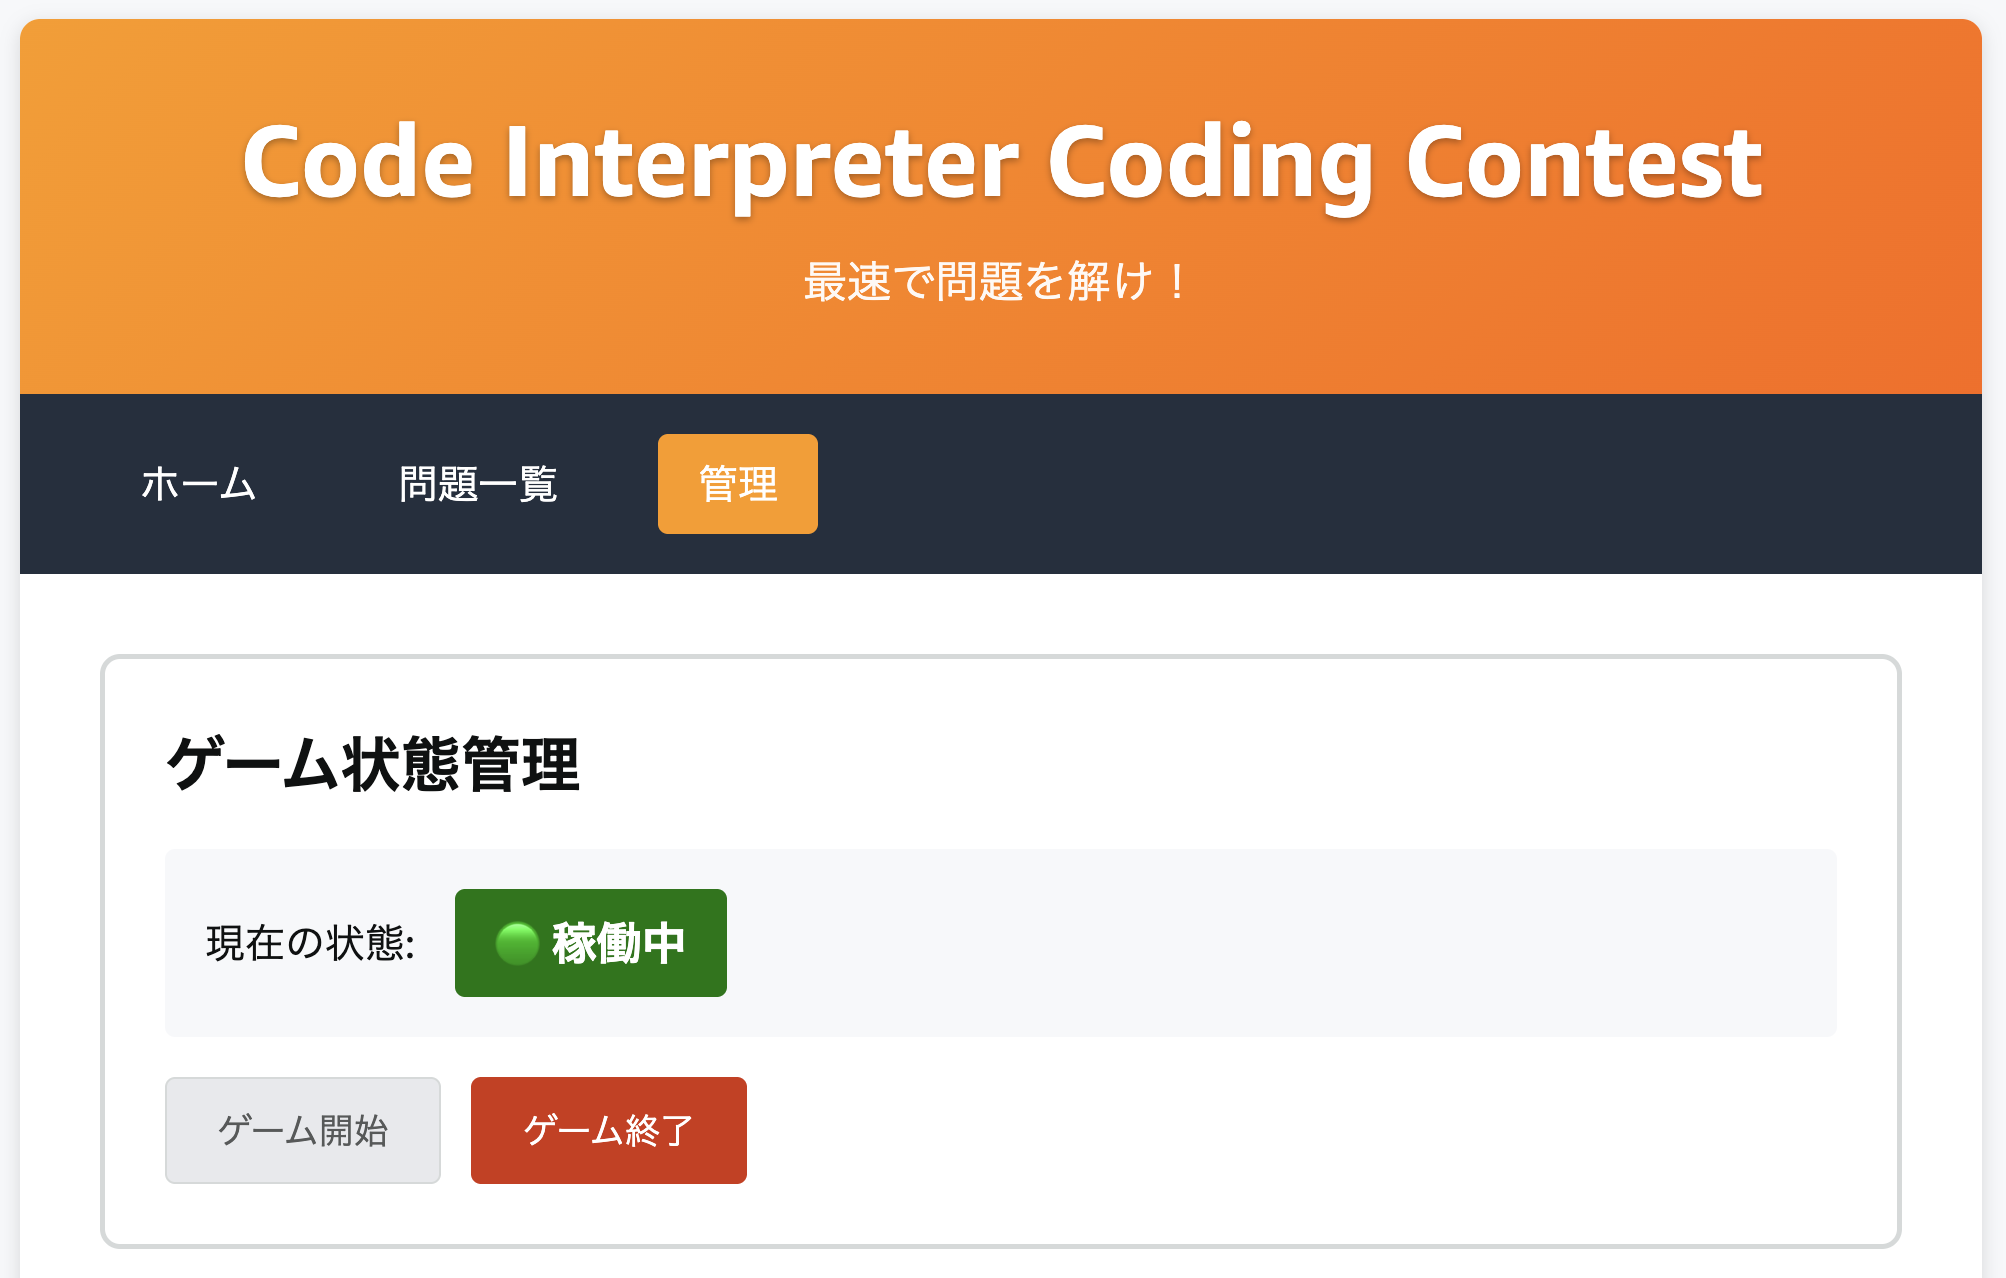Open the 問題一覧 page
The height and width of the screenshot is (1278, 2006).
[x=478, y=485]
